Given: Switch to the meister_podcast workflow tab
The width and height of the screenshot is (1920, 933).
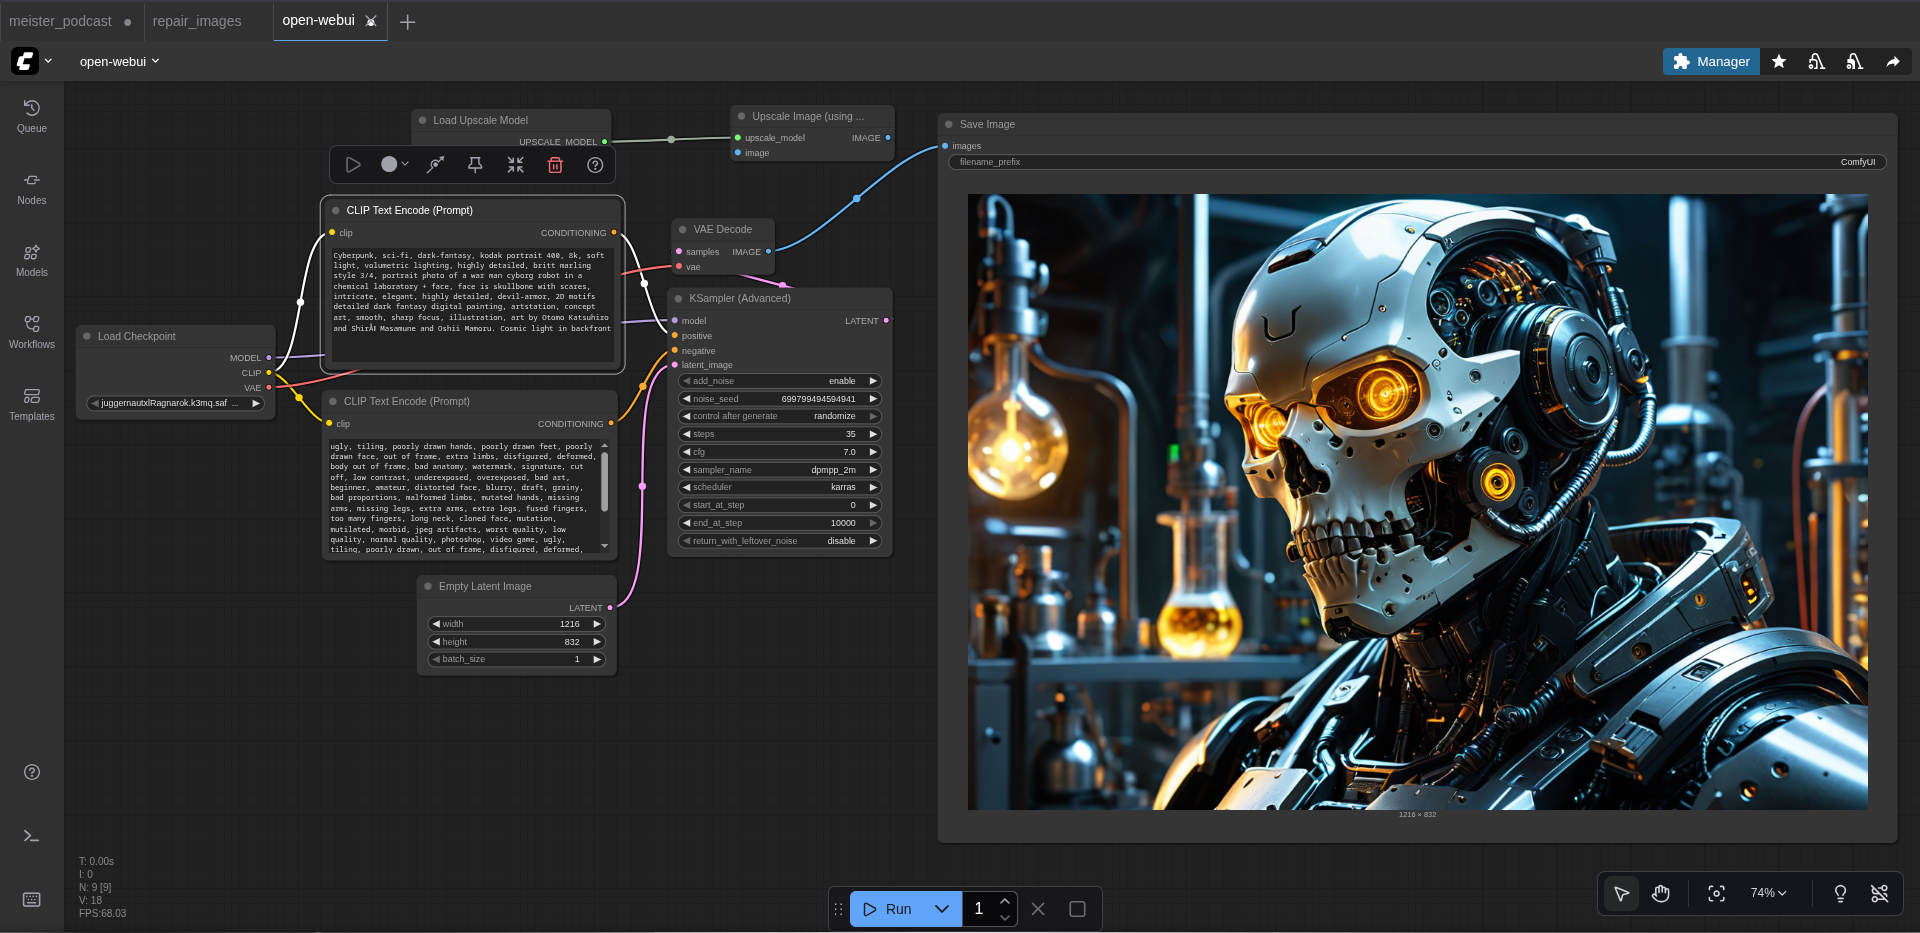Looking at the screenshot, I should pyautogui.click(x=60, y=21).
